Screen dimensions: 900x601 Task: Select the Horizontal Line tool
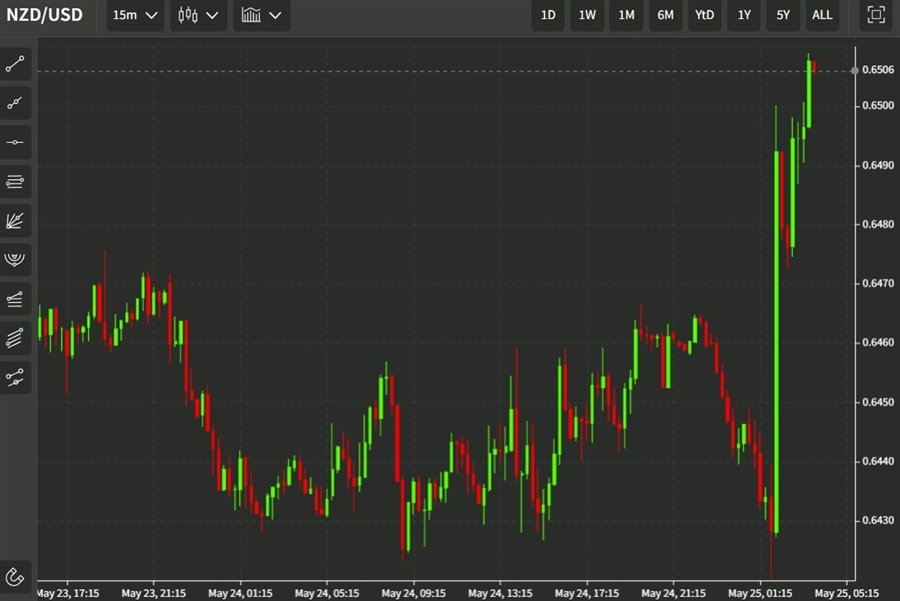click(x=14, y=142)
